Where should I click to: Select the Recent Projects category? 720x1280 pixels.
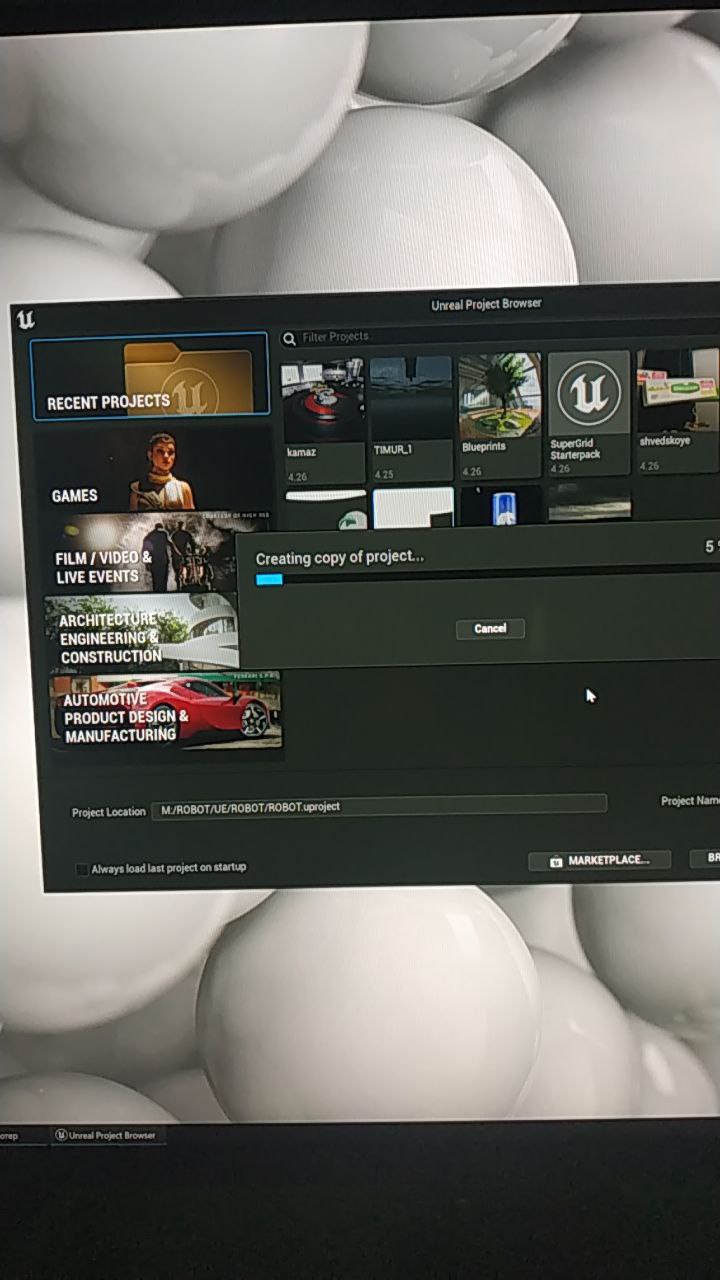[x=150, y=375]
